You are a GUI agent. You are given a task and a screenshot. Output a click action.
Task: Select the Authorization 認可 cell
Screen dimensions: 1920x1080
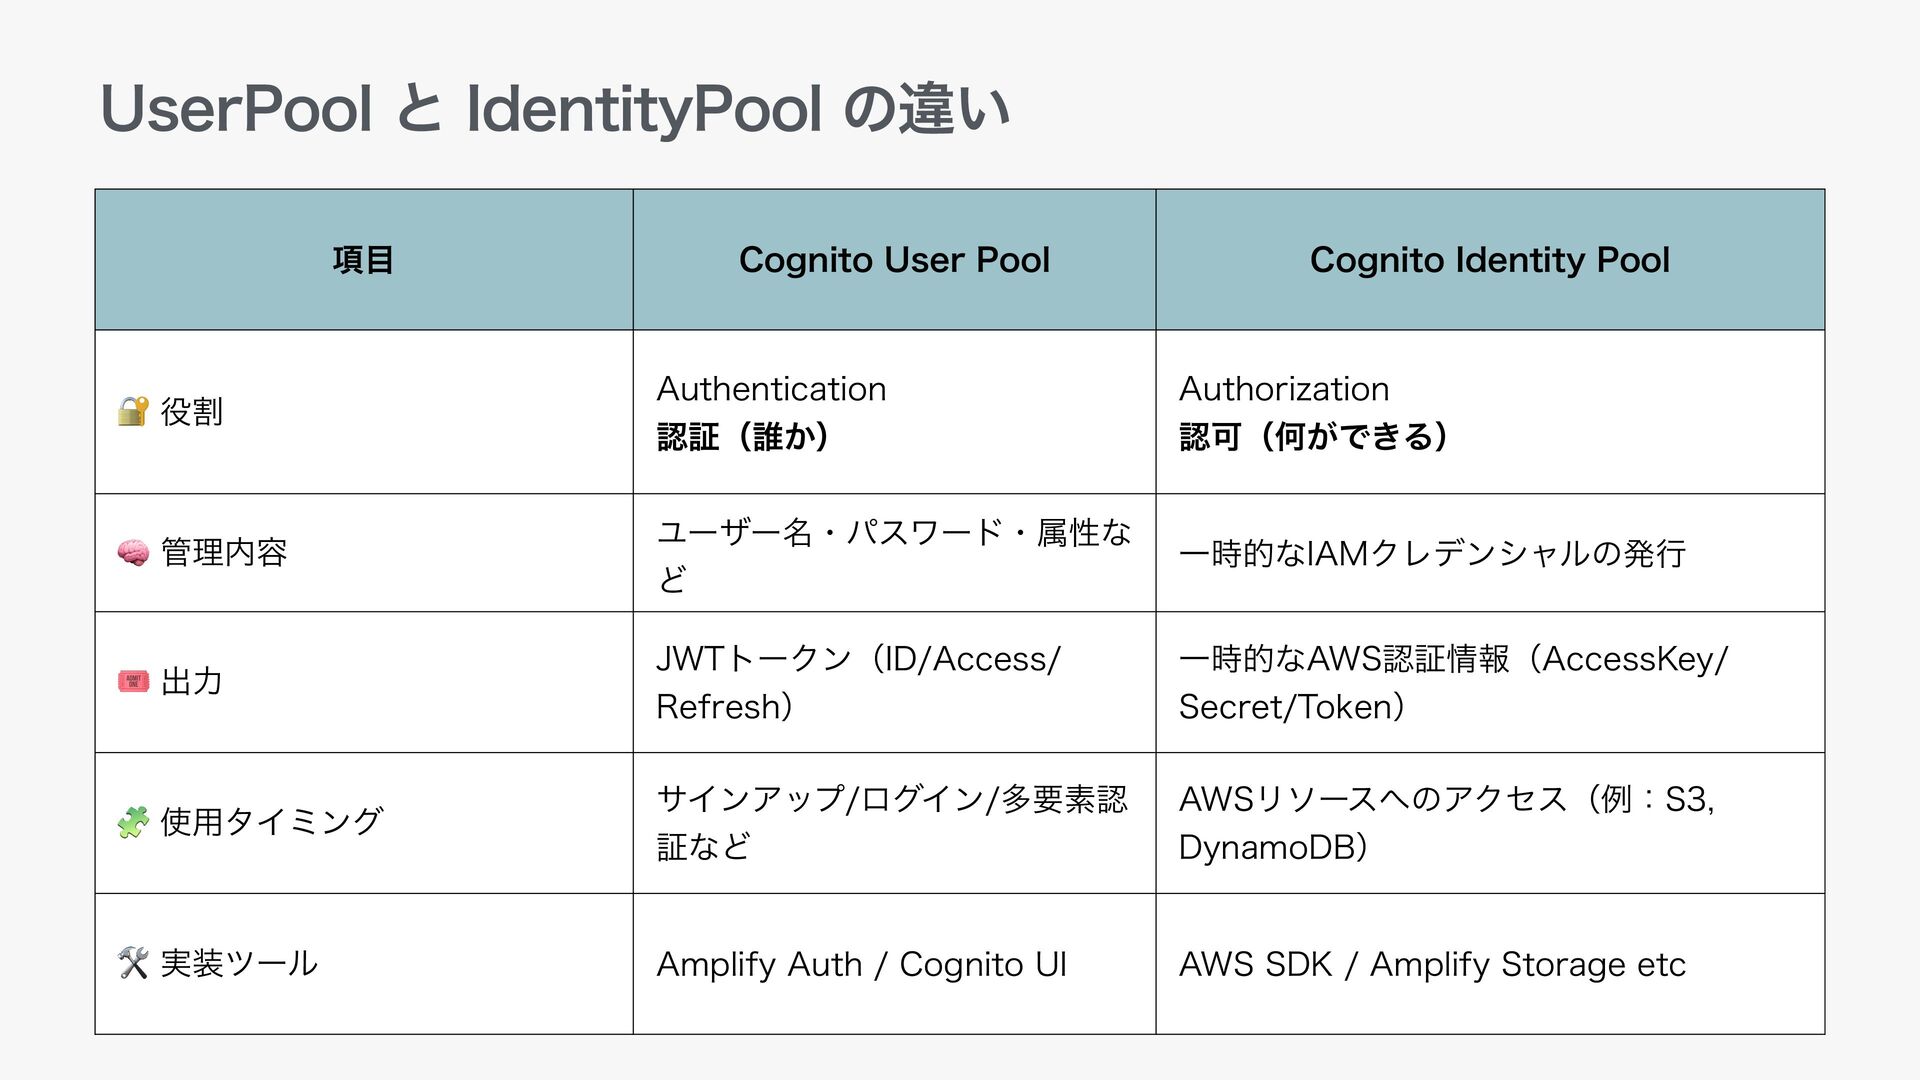(x=1313, y=412)
